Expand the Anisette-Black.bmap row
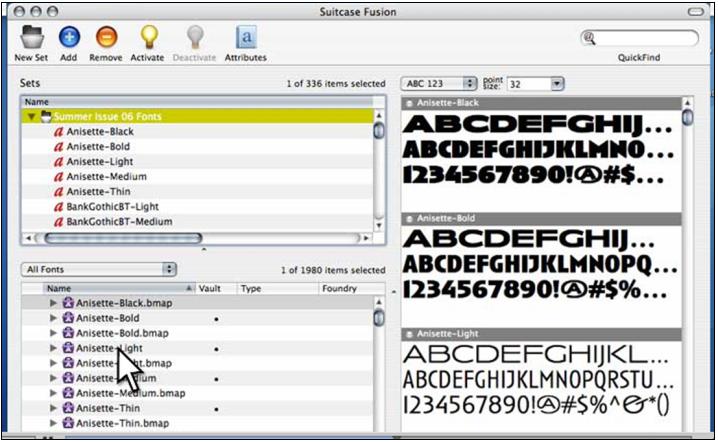 [53, 303]
